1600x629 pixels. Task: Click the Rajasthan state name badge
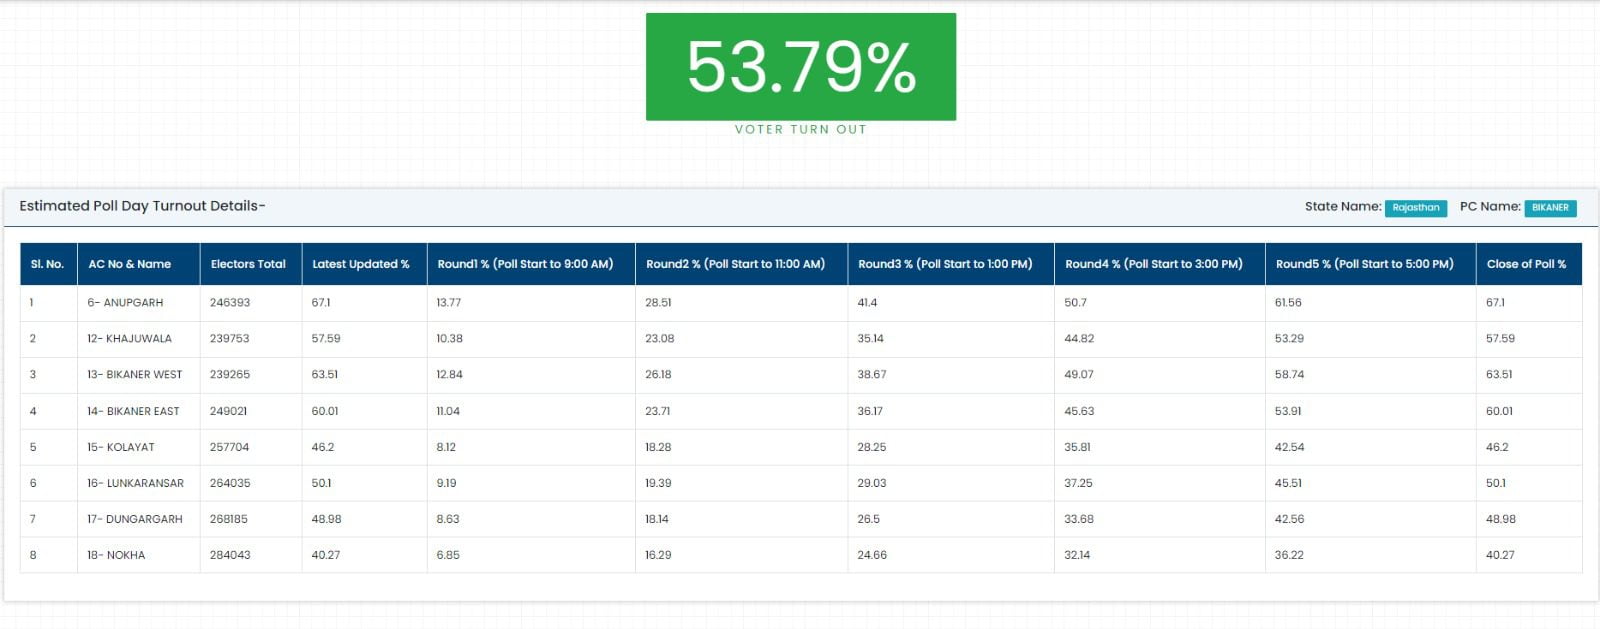[x=1415, y=208]
